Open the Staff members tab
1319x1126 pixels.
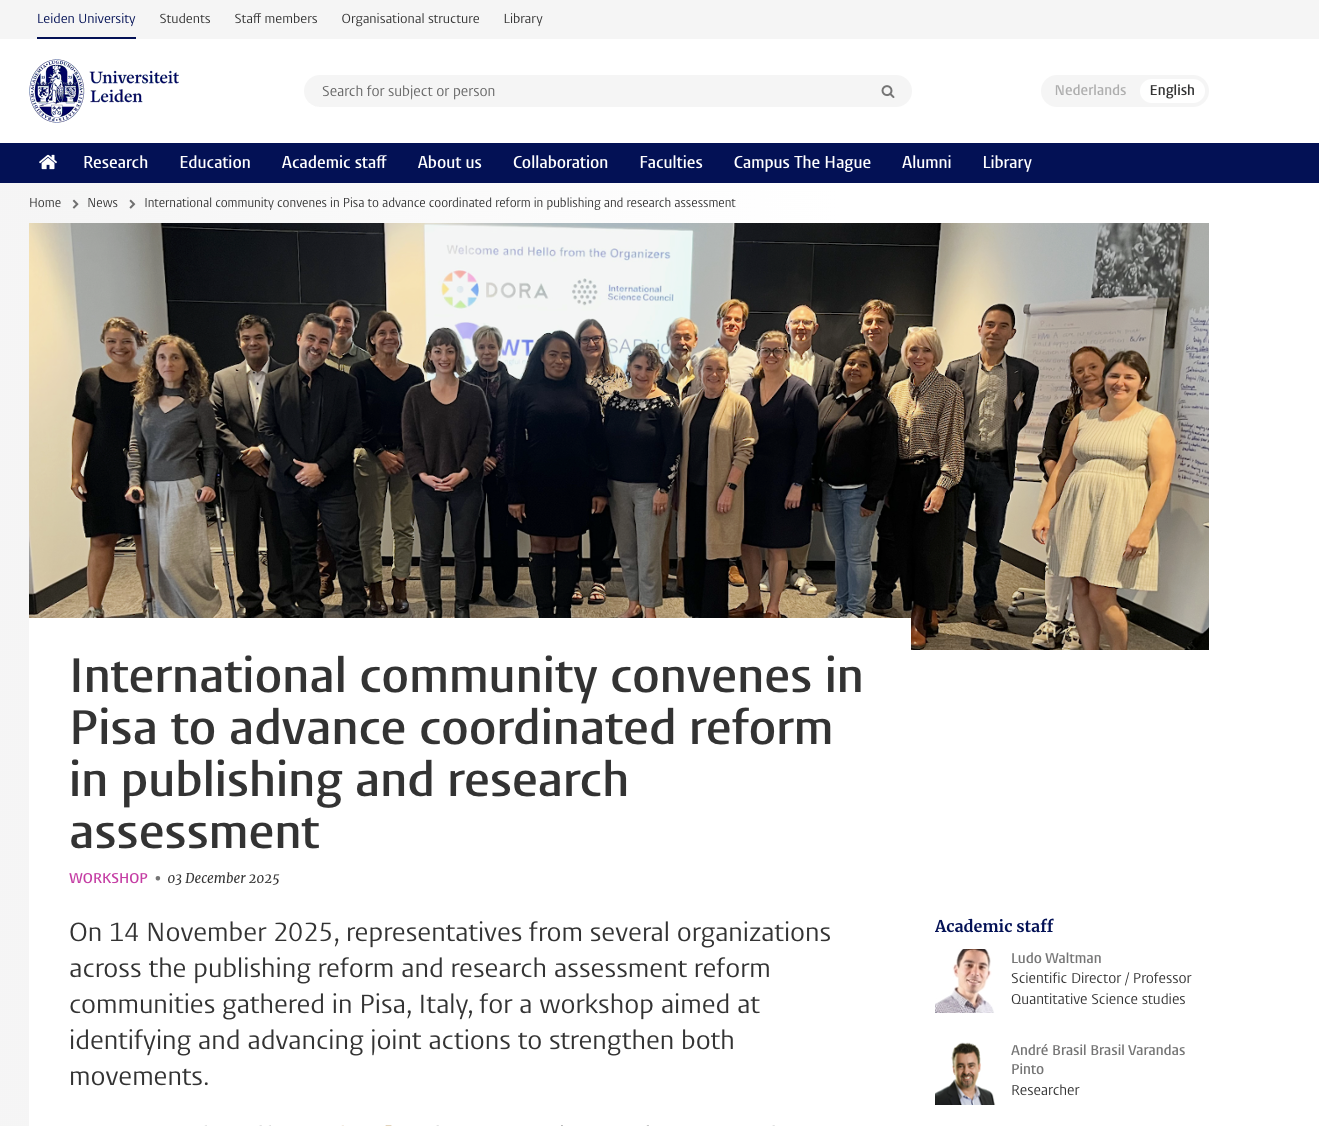click(275, 19)
